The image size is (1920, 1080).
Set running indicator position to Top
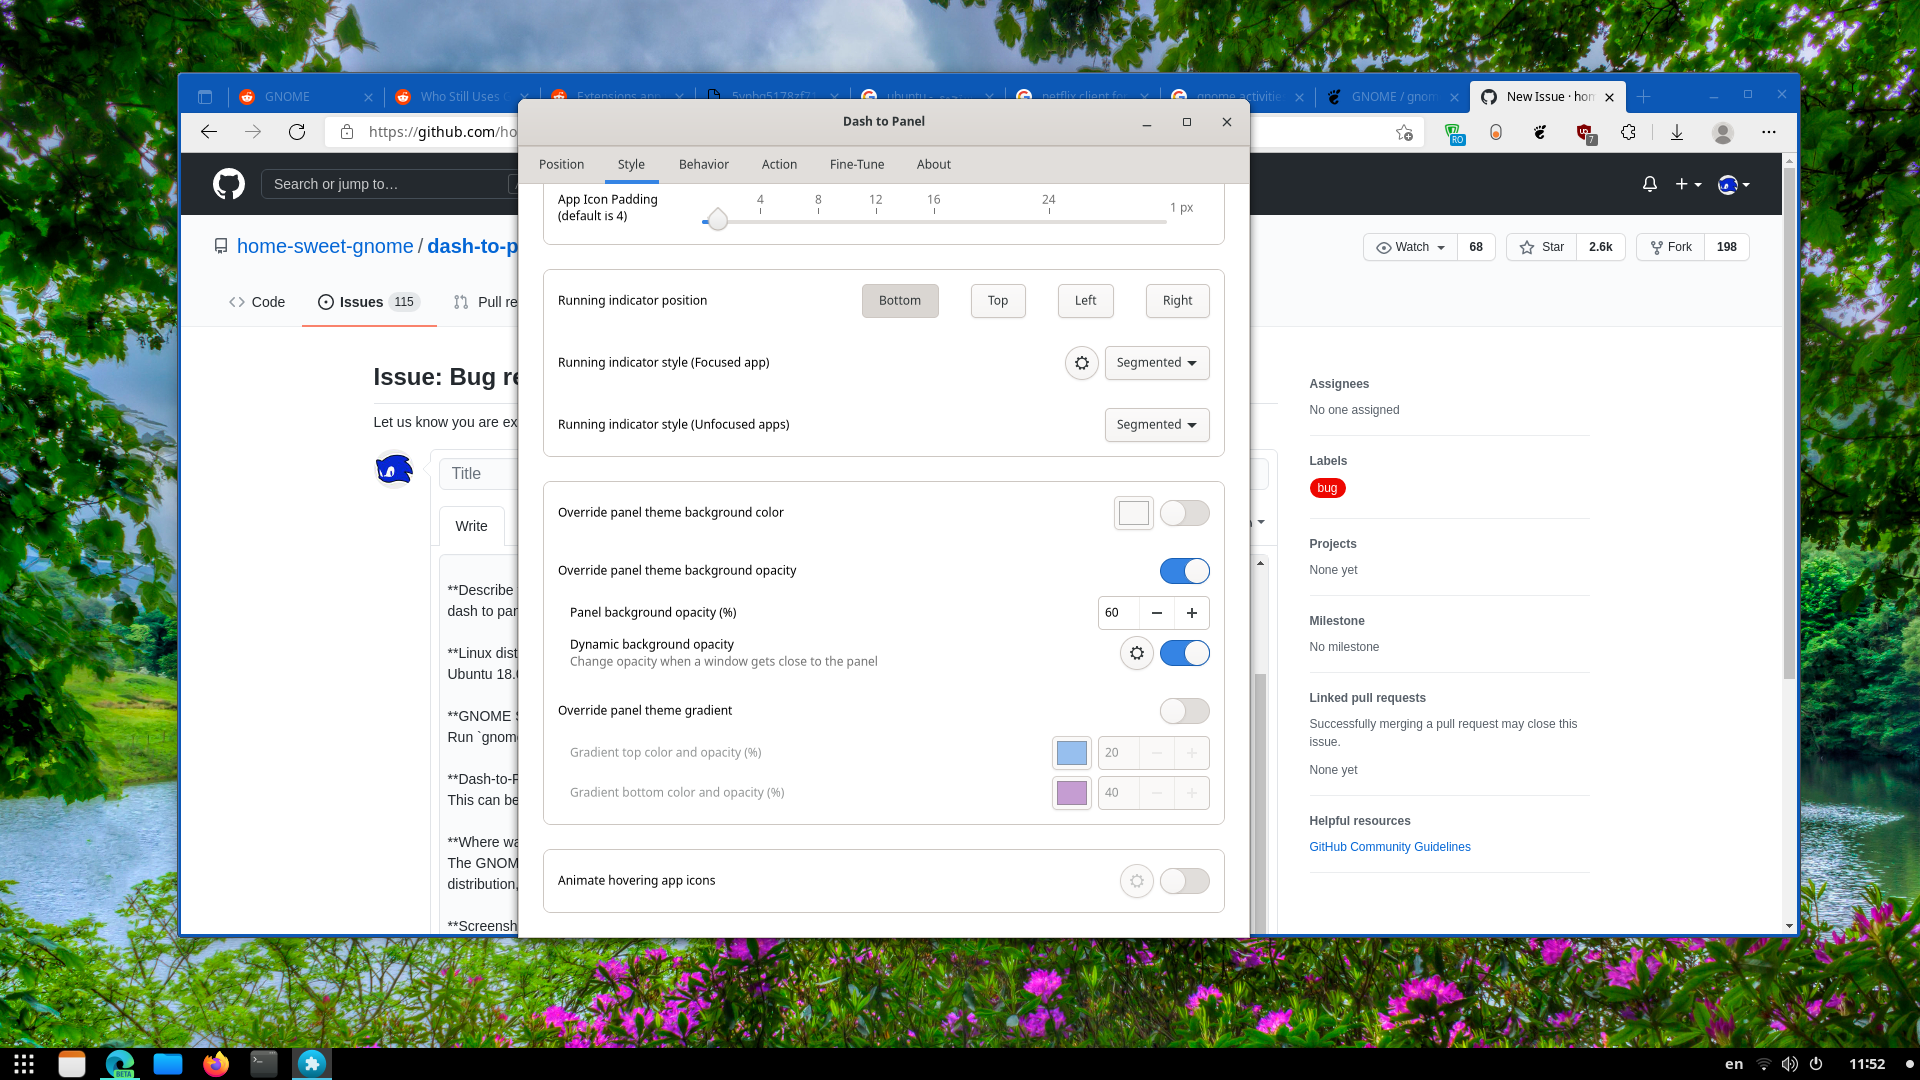coord(998,301)
